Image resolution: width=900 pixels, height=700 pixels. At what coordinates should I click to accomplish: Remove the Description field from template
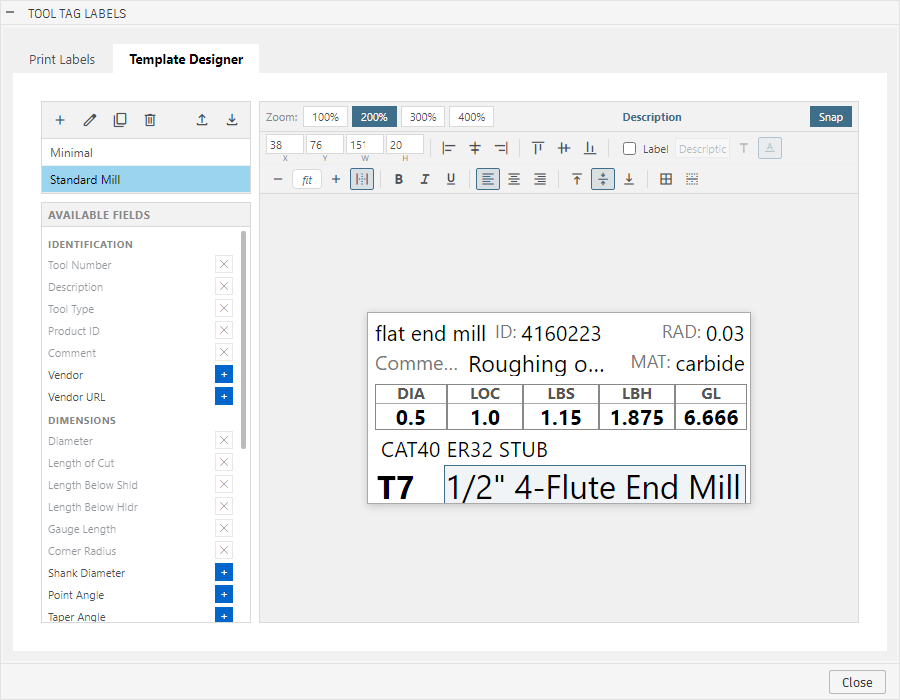(x=224, y=286)
